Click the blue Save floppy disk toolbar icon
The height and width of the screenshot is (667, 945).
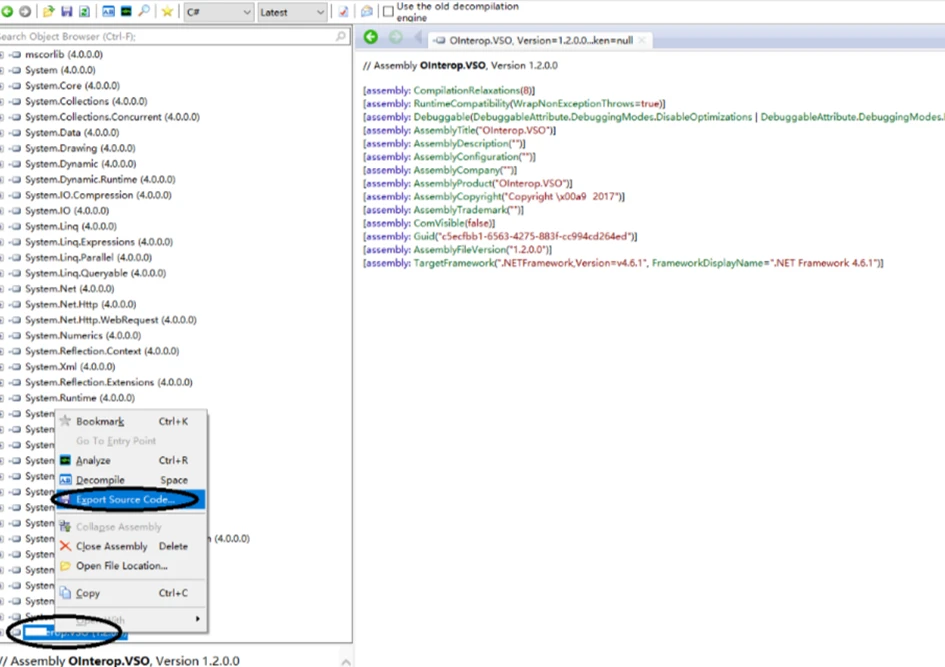(x=67, y=12)
